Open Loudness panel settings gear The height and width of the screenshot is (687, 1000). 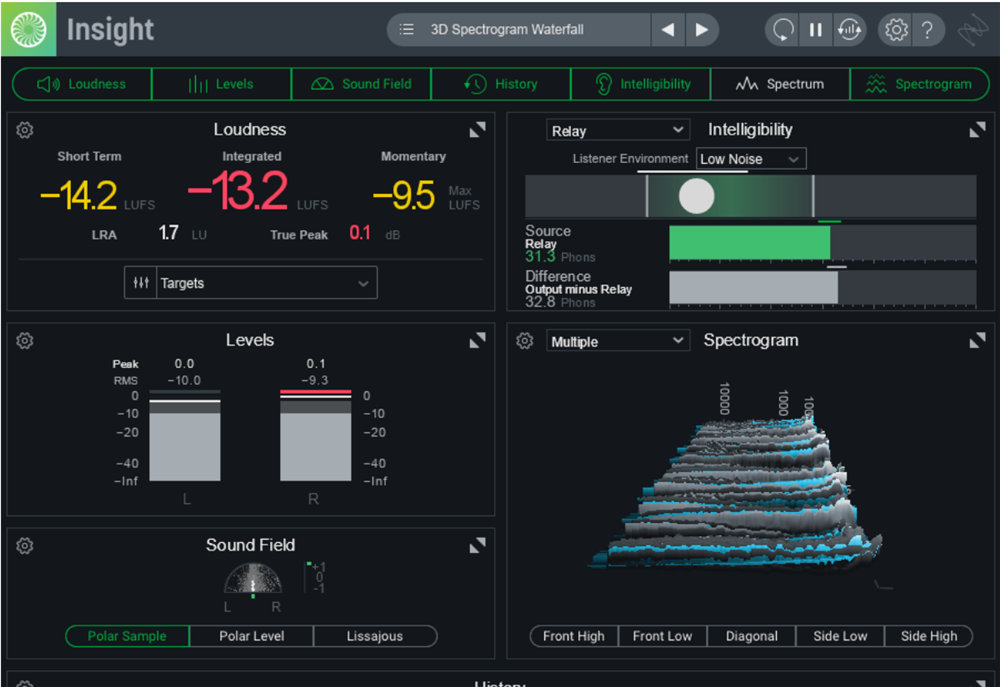(24, 130)
